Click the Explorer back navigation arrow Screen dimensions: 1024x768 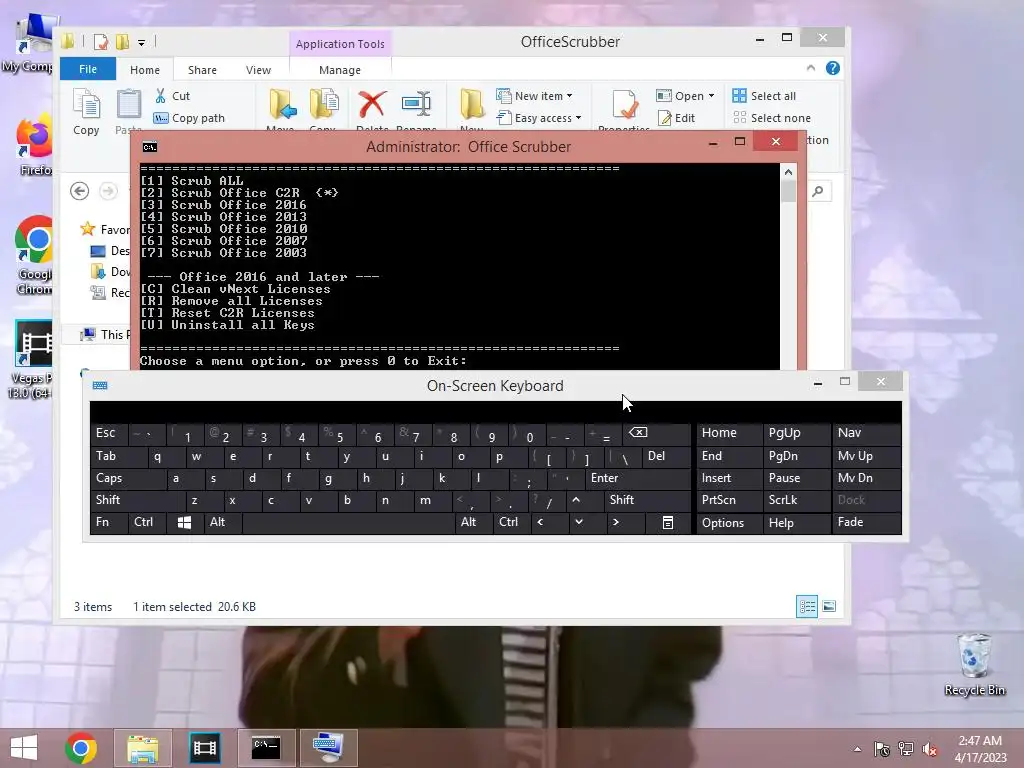pos(80,191)
